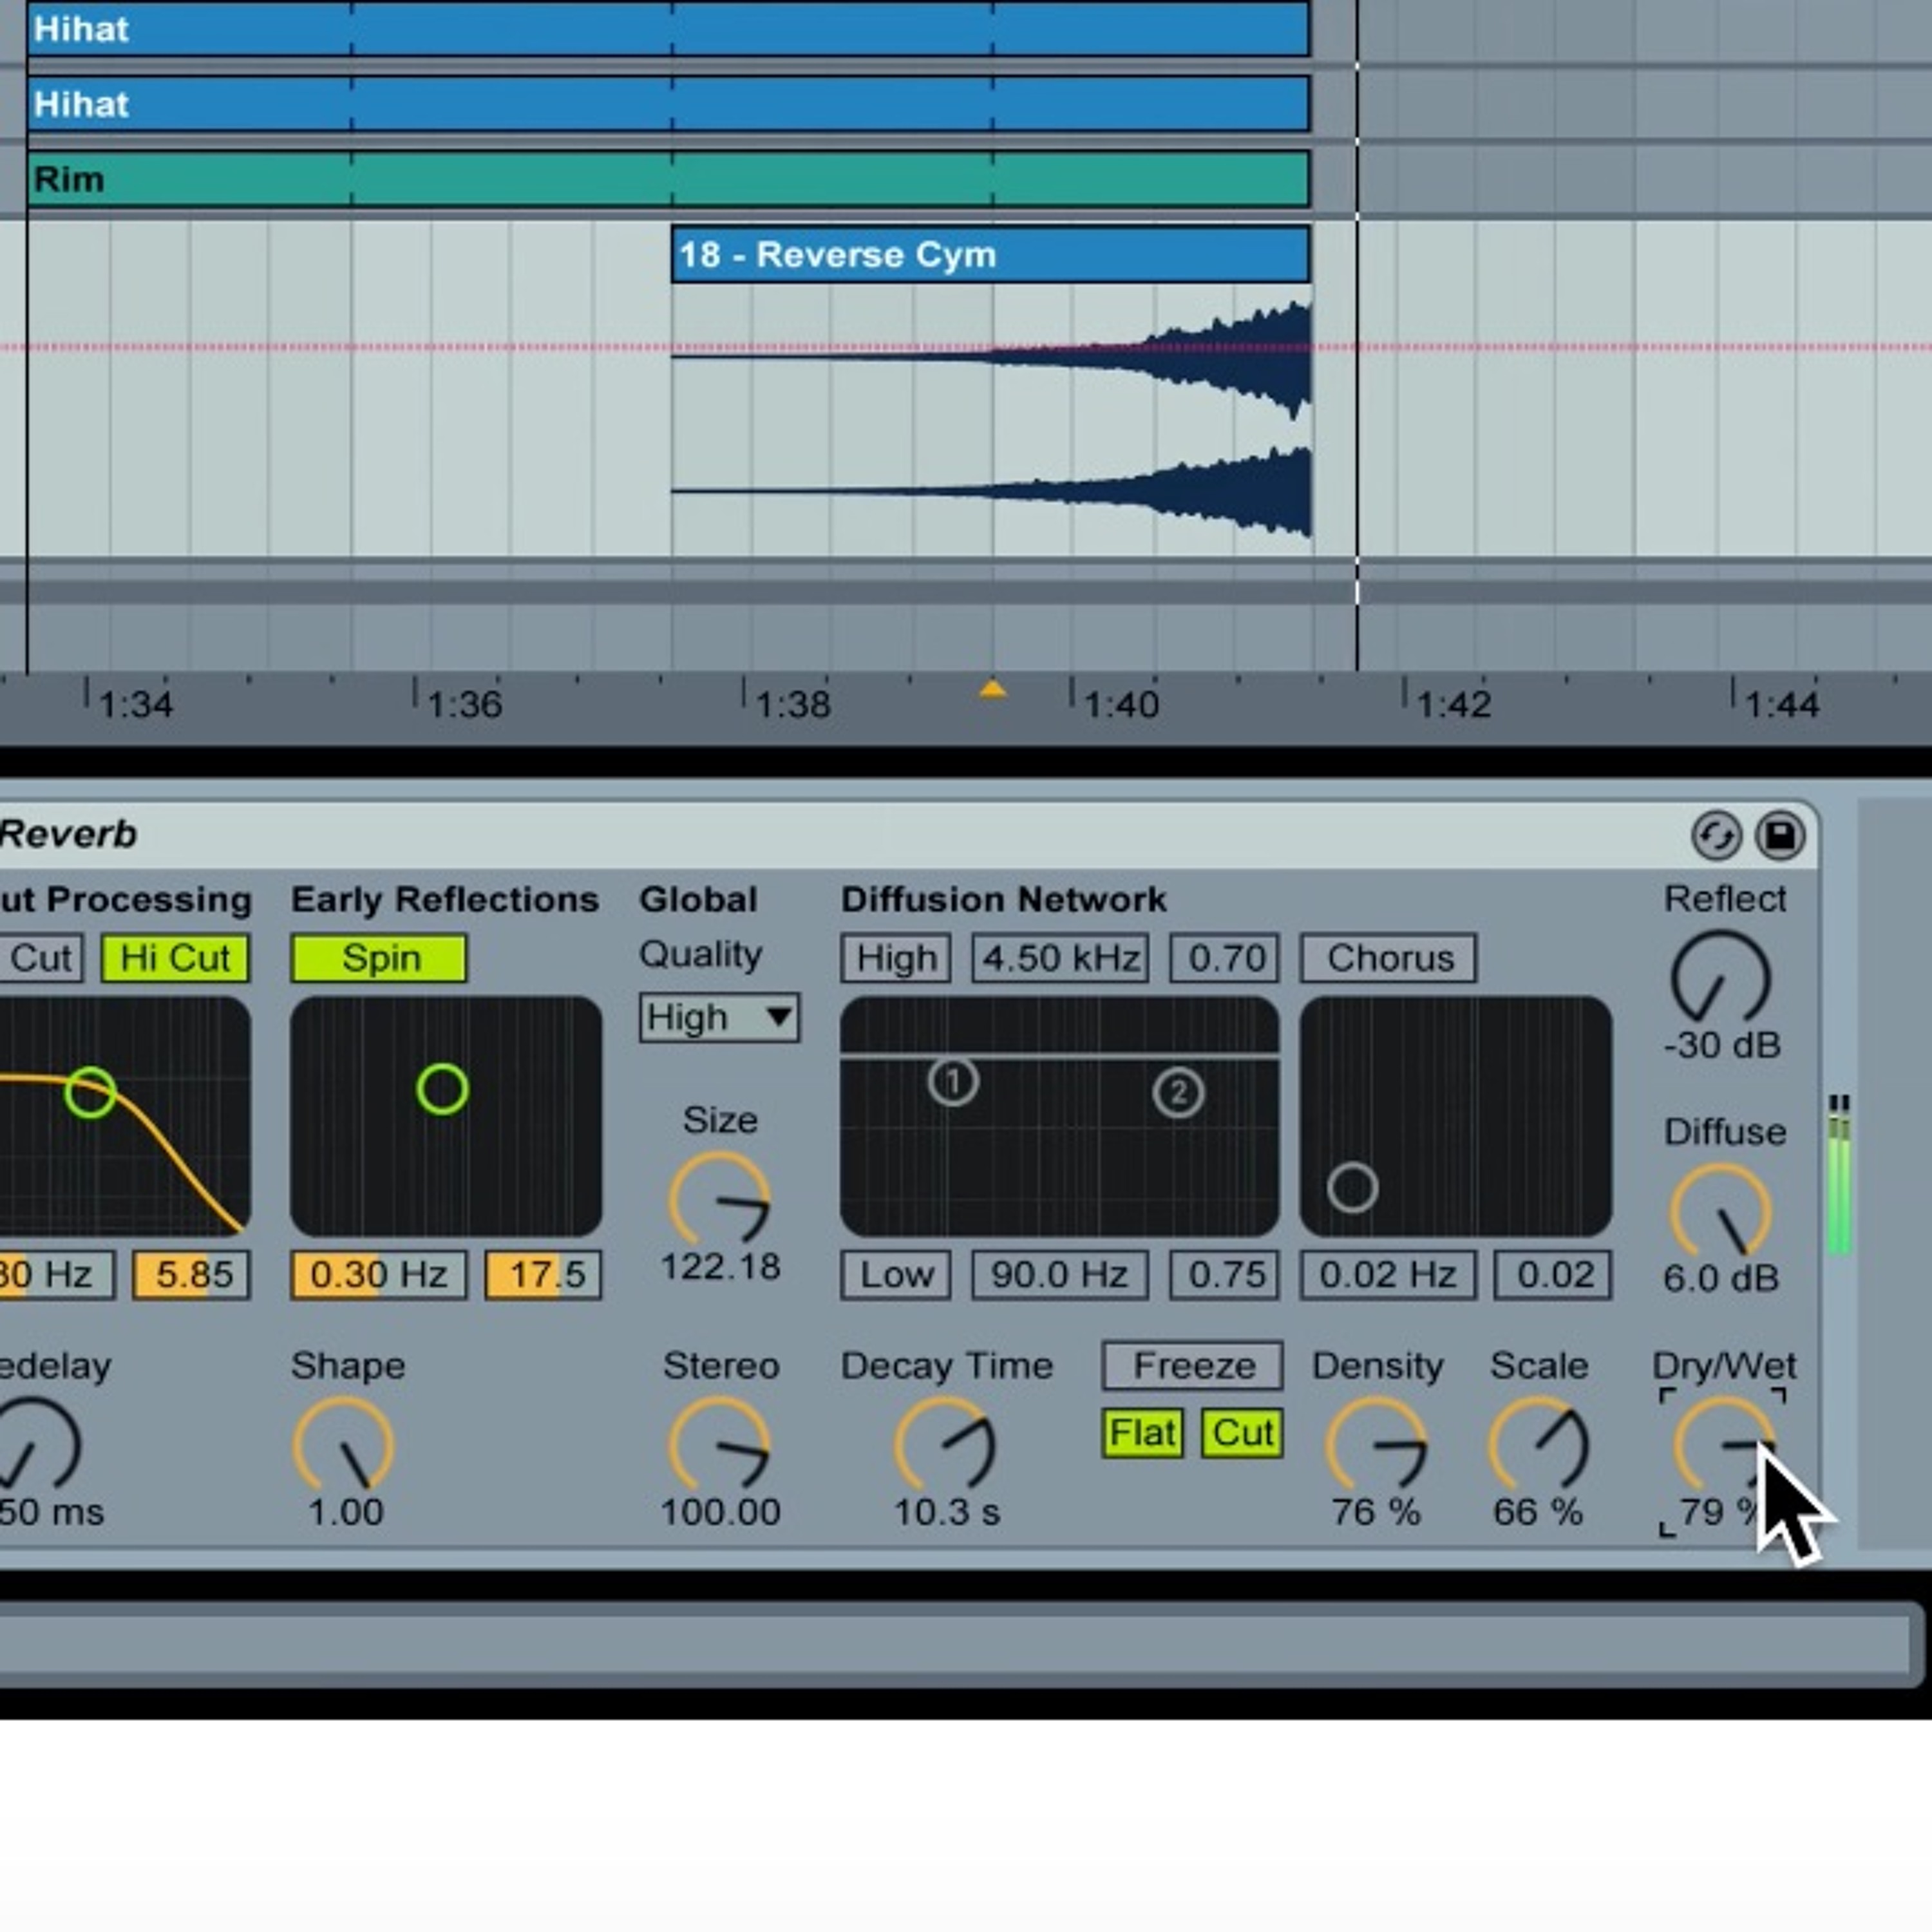Select the 18 - Reverse Cym clip

pyautogui.click(x=990, y=254)
